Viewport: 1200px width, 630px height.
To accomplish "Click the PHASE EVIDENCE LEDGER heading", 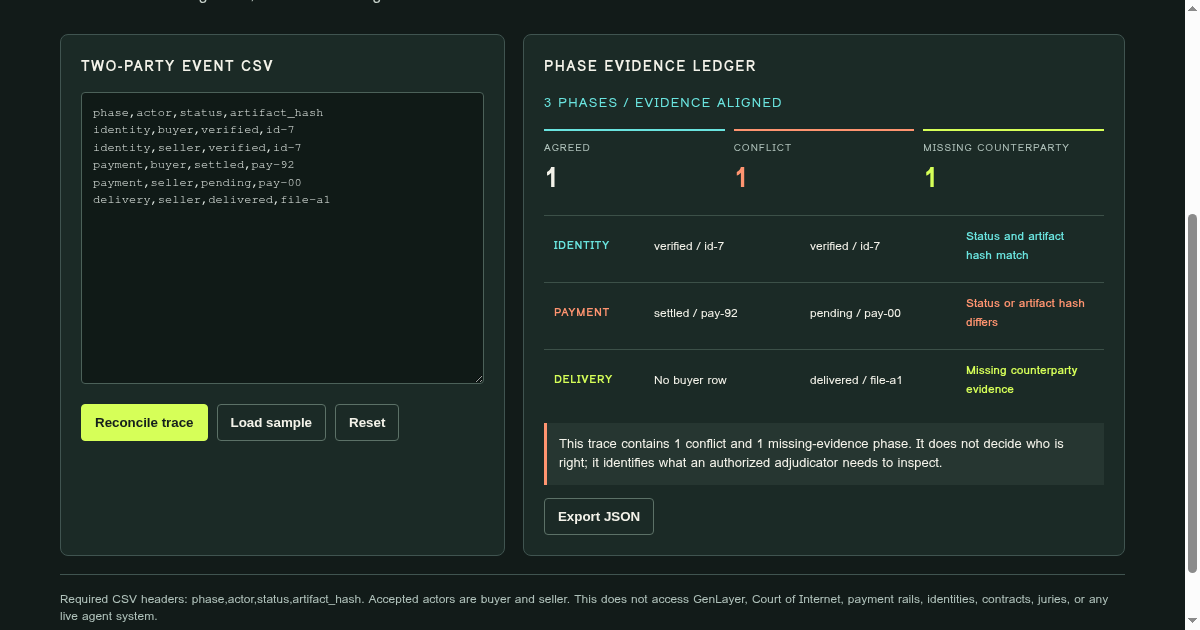I will pyautogui.click(x=650, y=66).
